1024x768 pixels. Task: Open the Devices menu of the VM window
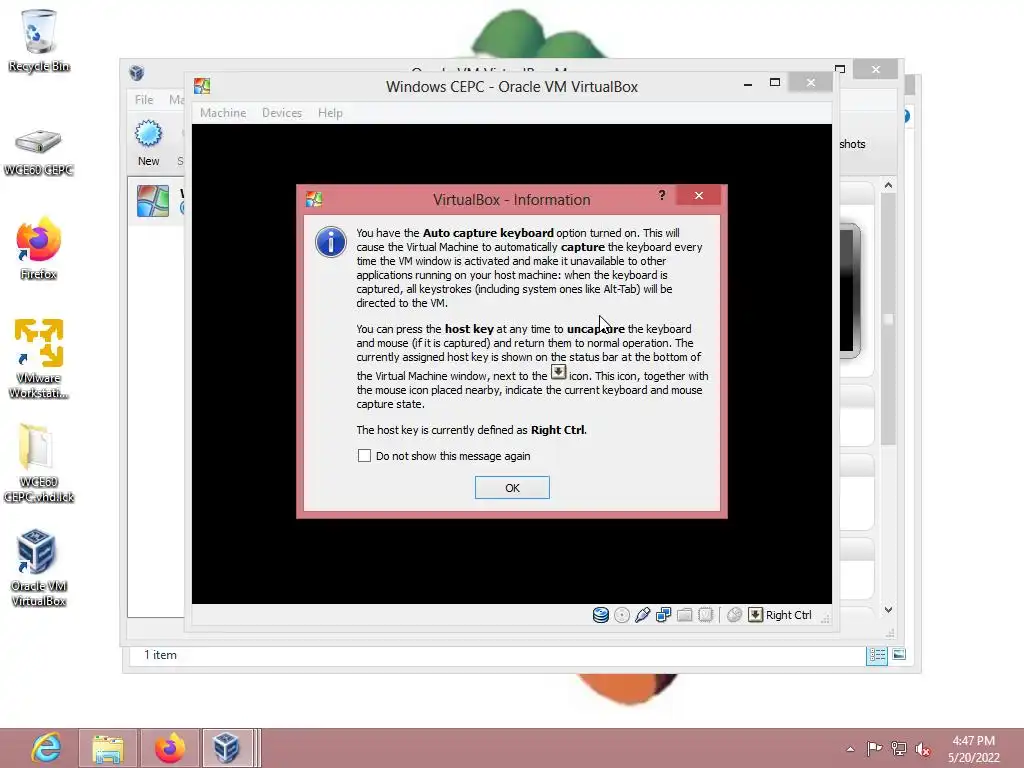[282, 113]
